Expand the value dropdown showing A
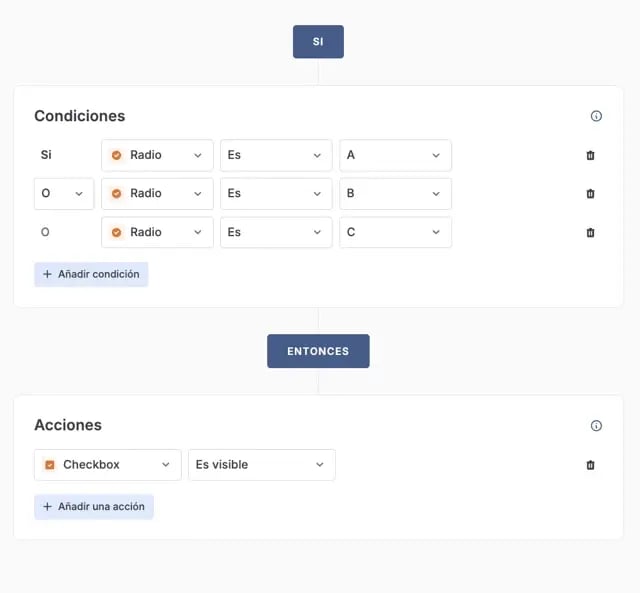The width and height of the screenshot is (640, 593). [x=395, y=155]
